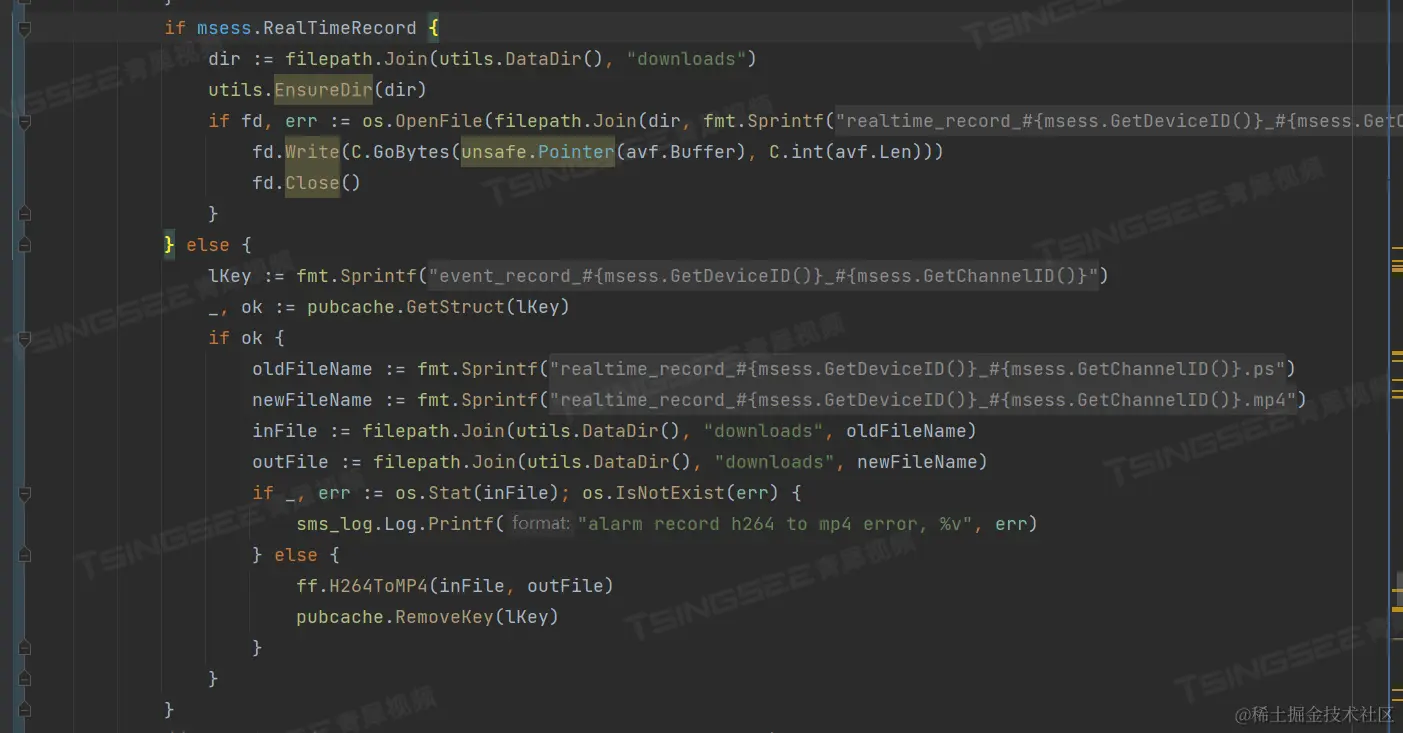Click the 'format:' parameter hint in Printf

[x=540, y=524]
